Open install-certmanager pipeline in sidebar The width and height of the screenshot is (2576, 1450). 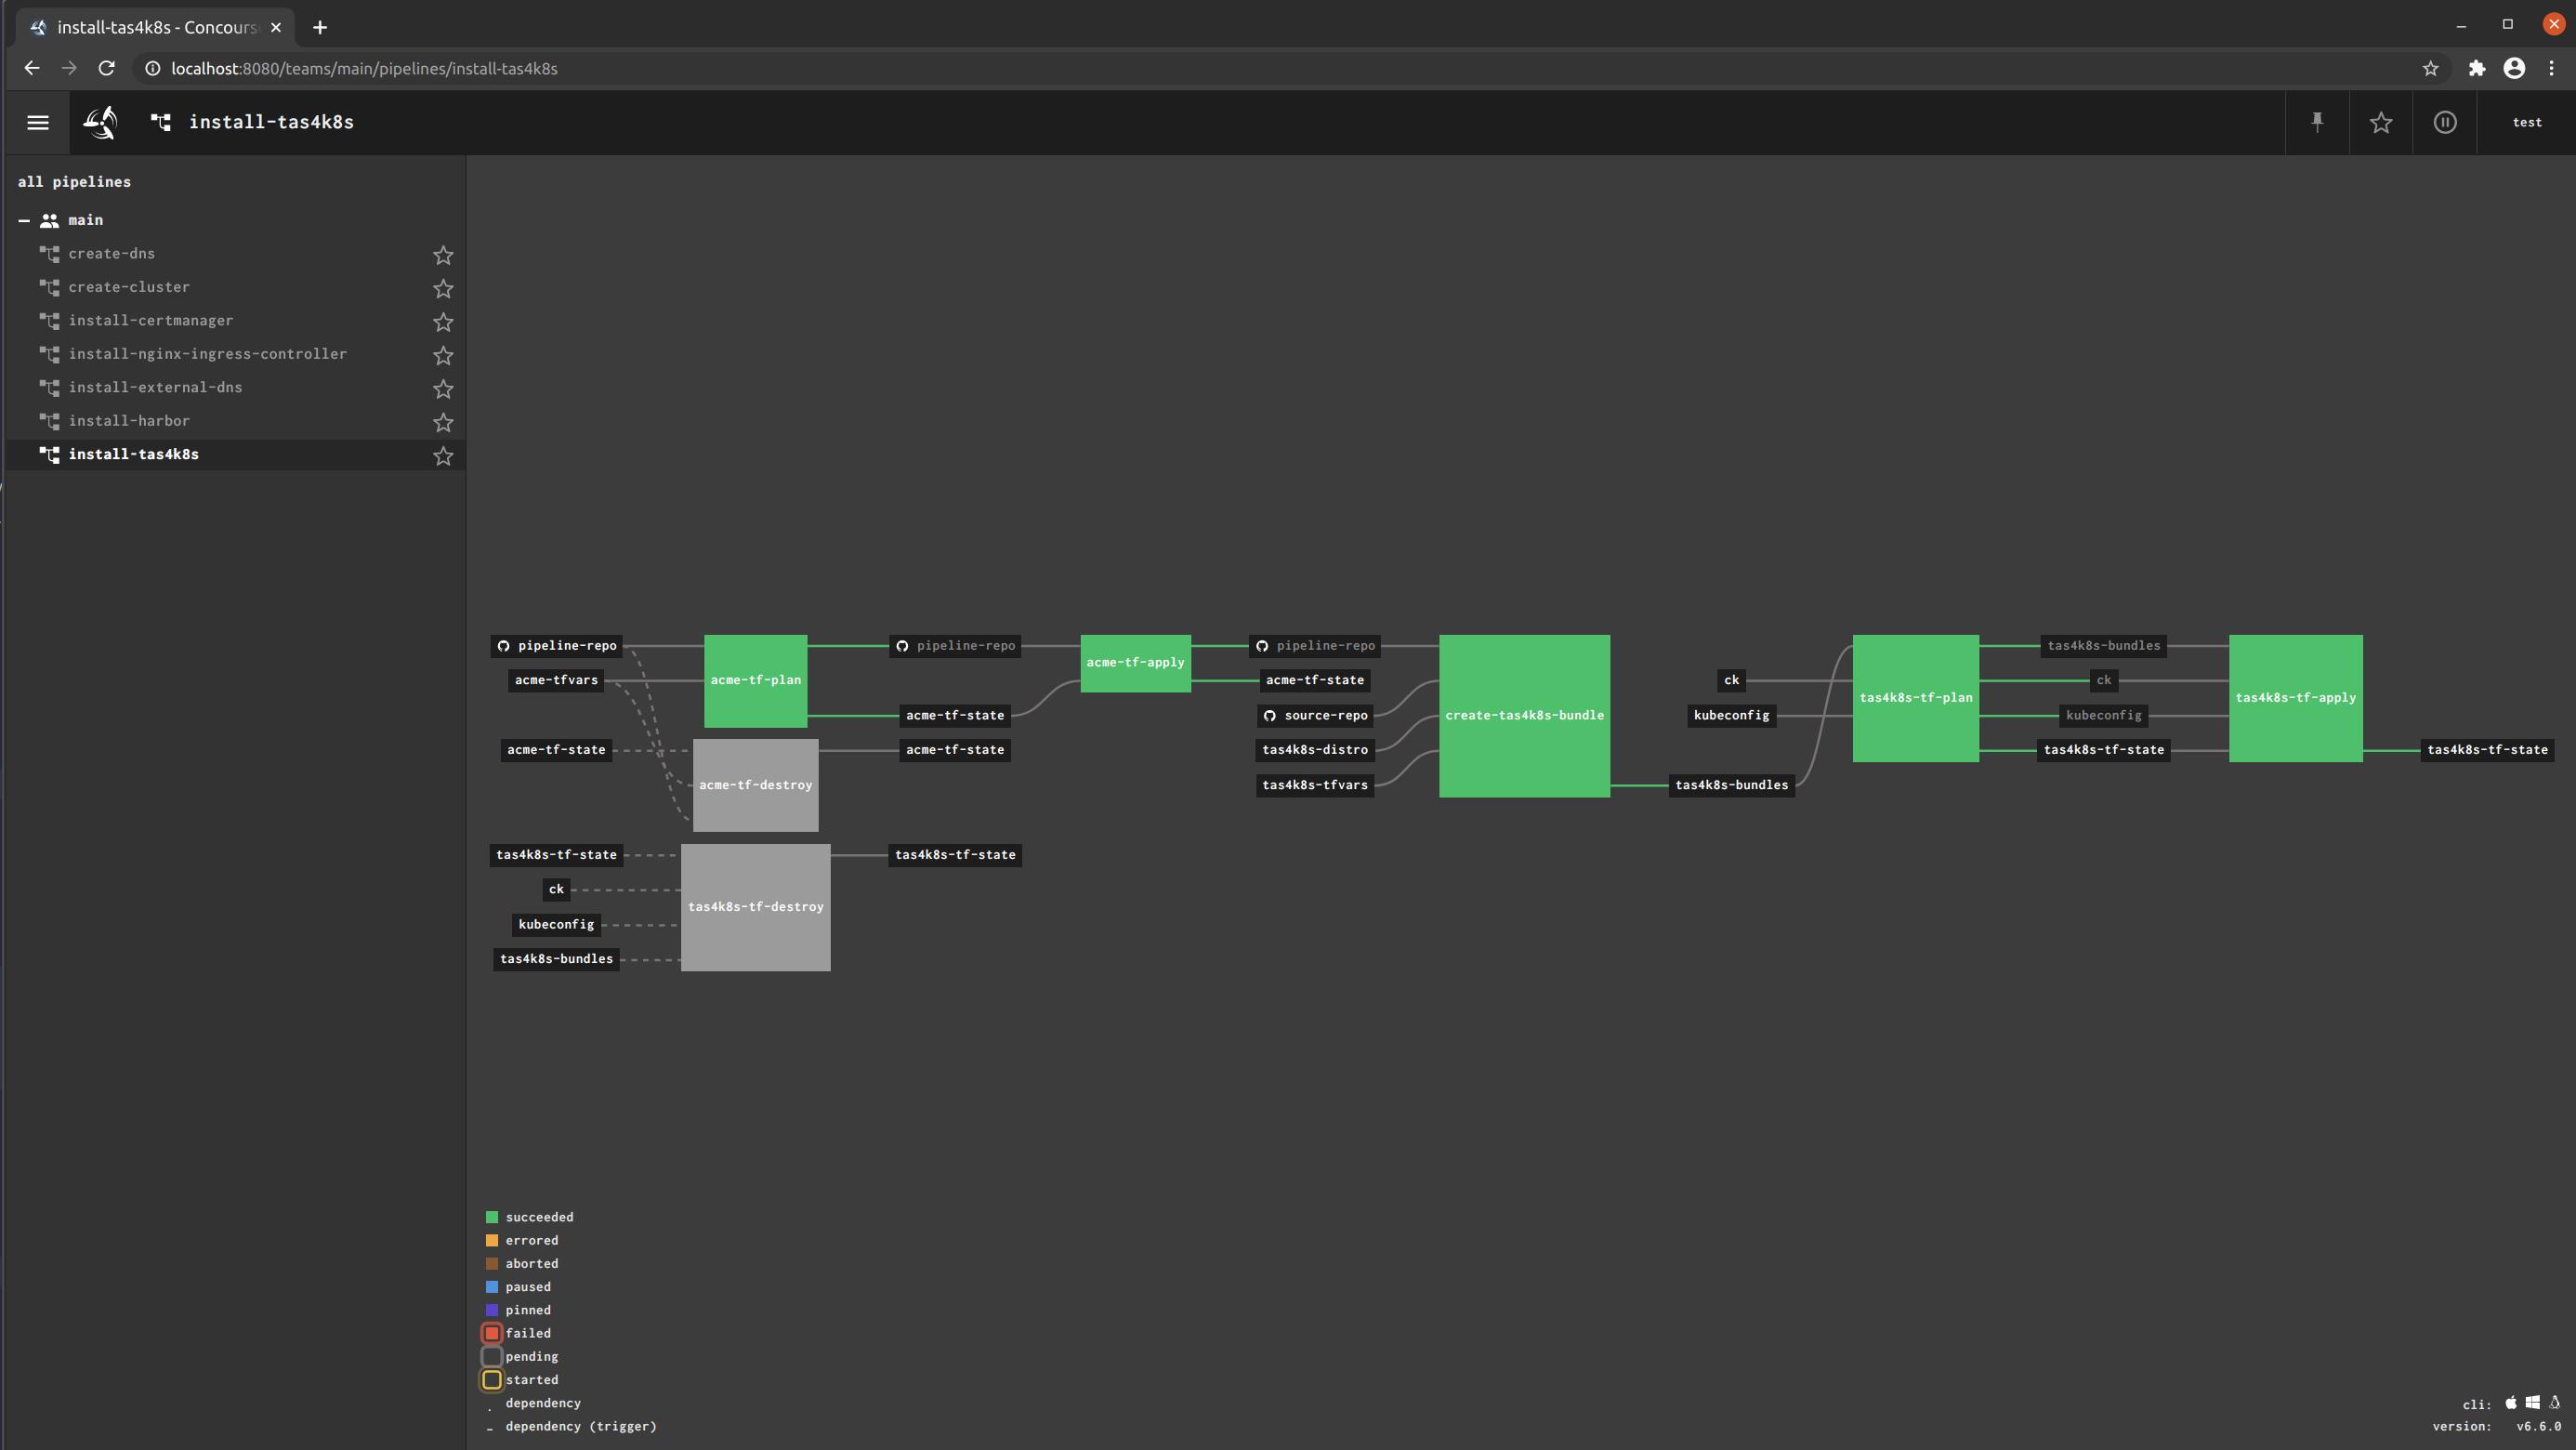pos(150,320)
